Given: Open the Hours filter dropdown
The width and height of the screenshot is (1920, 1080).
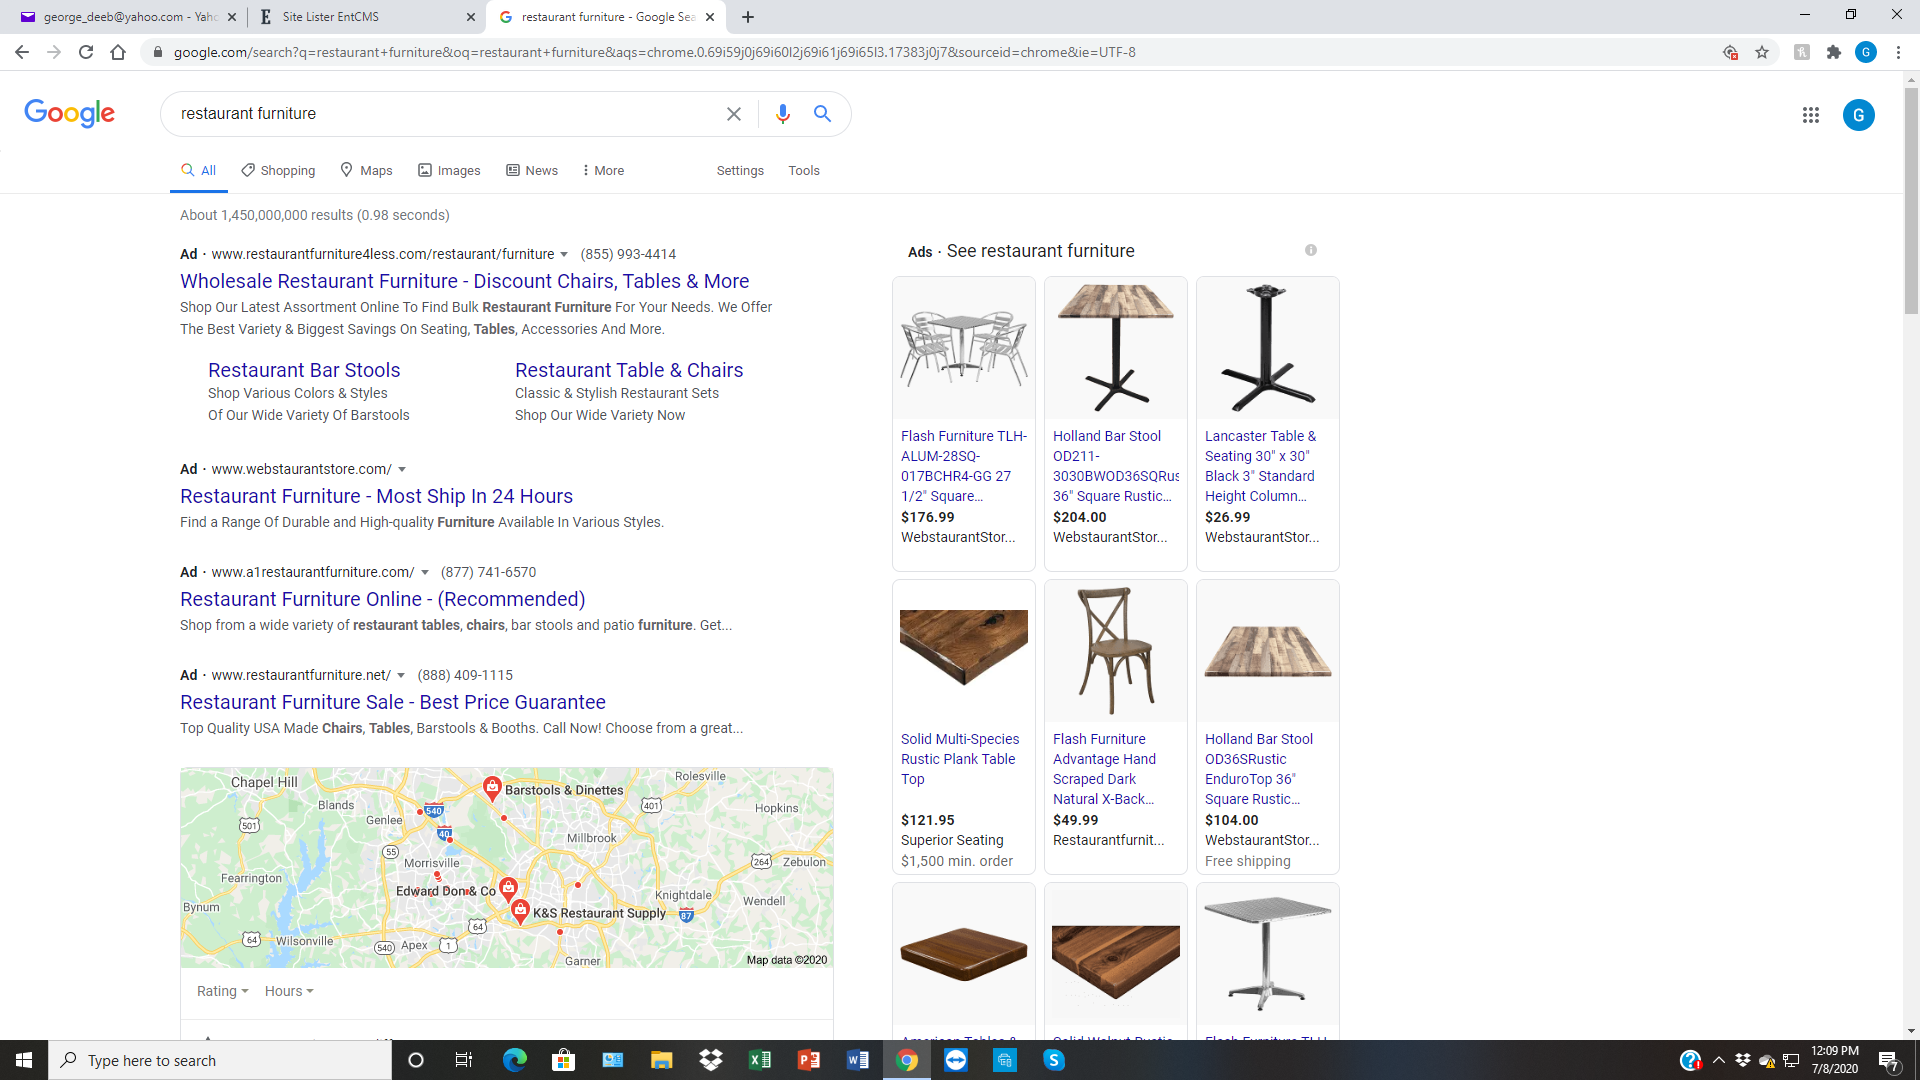Looking at the screenshot, I should click(289, 991).
